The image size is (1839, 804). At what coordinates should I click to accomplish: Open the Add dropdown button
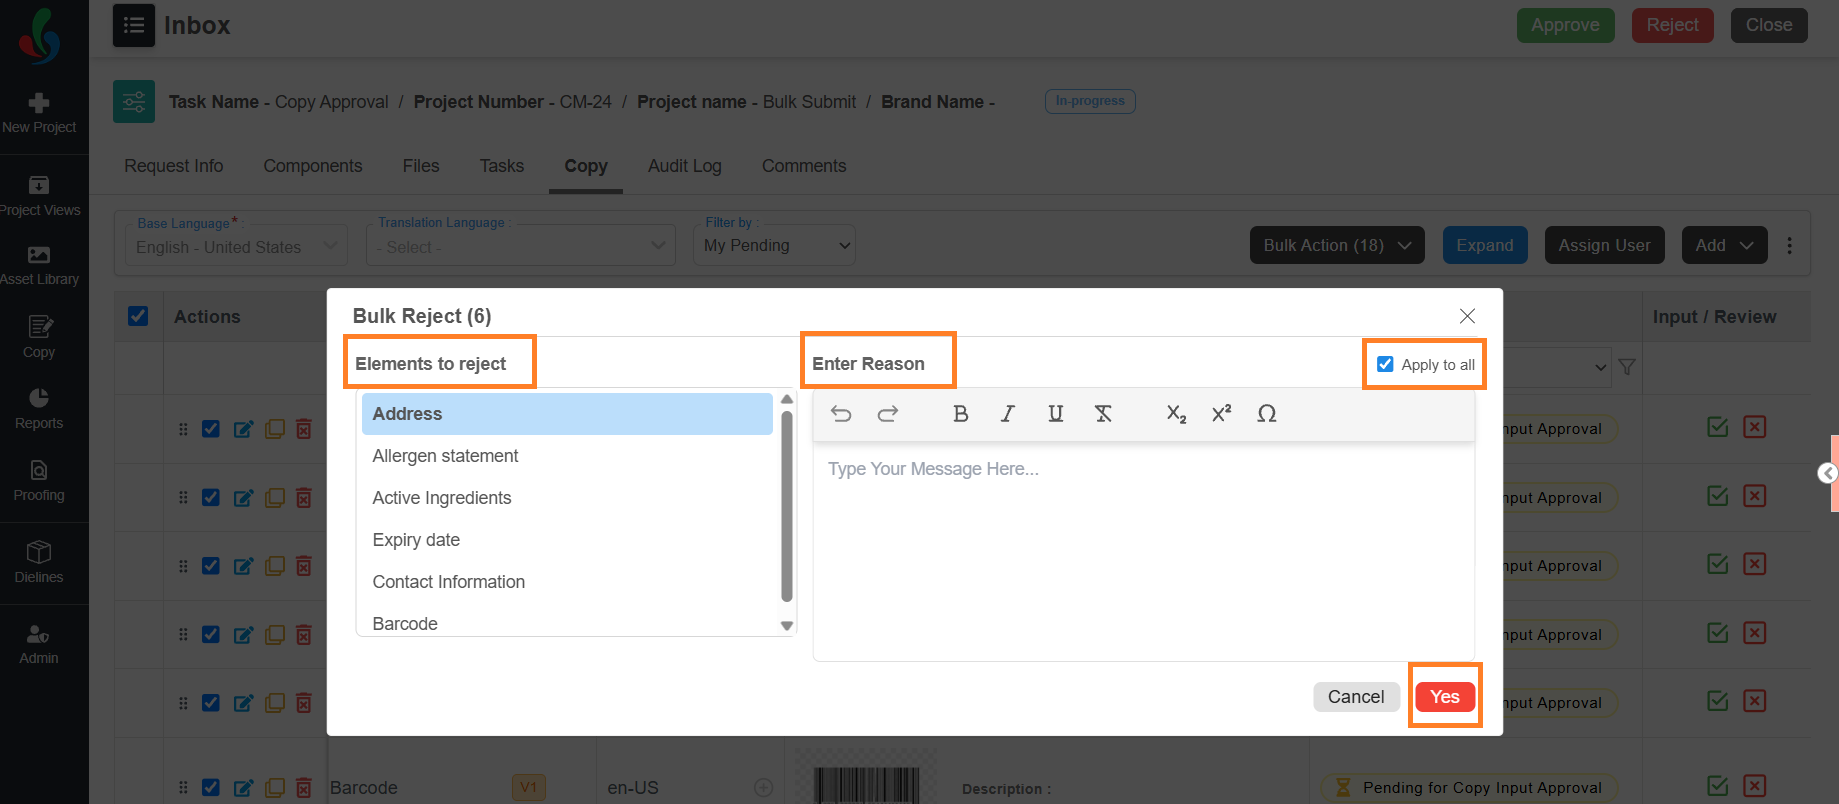[1724, 245]
